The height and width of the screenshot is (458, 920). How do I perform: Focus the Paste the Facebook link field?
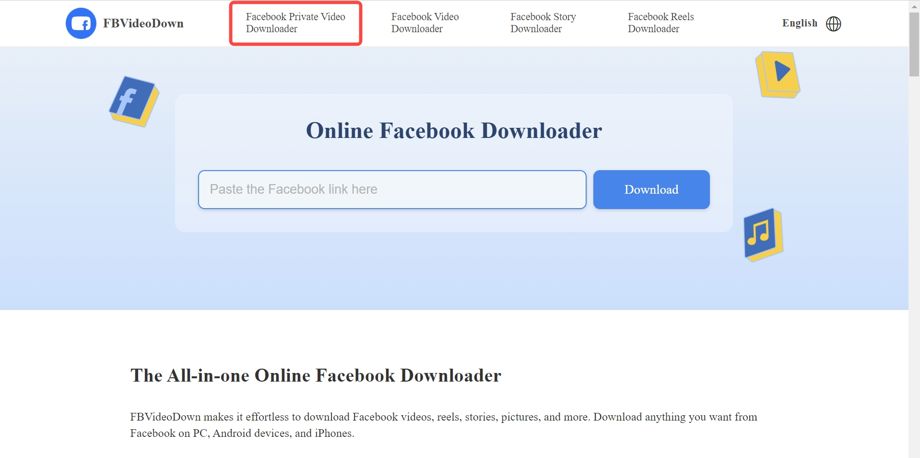392,189
